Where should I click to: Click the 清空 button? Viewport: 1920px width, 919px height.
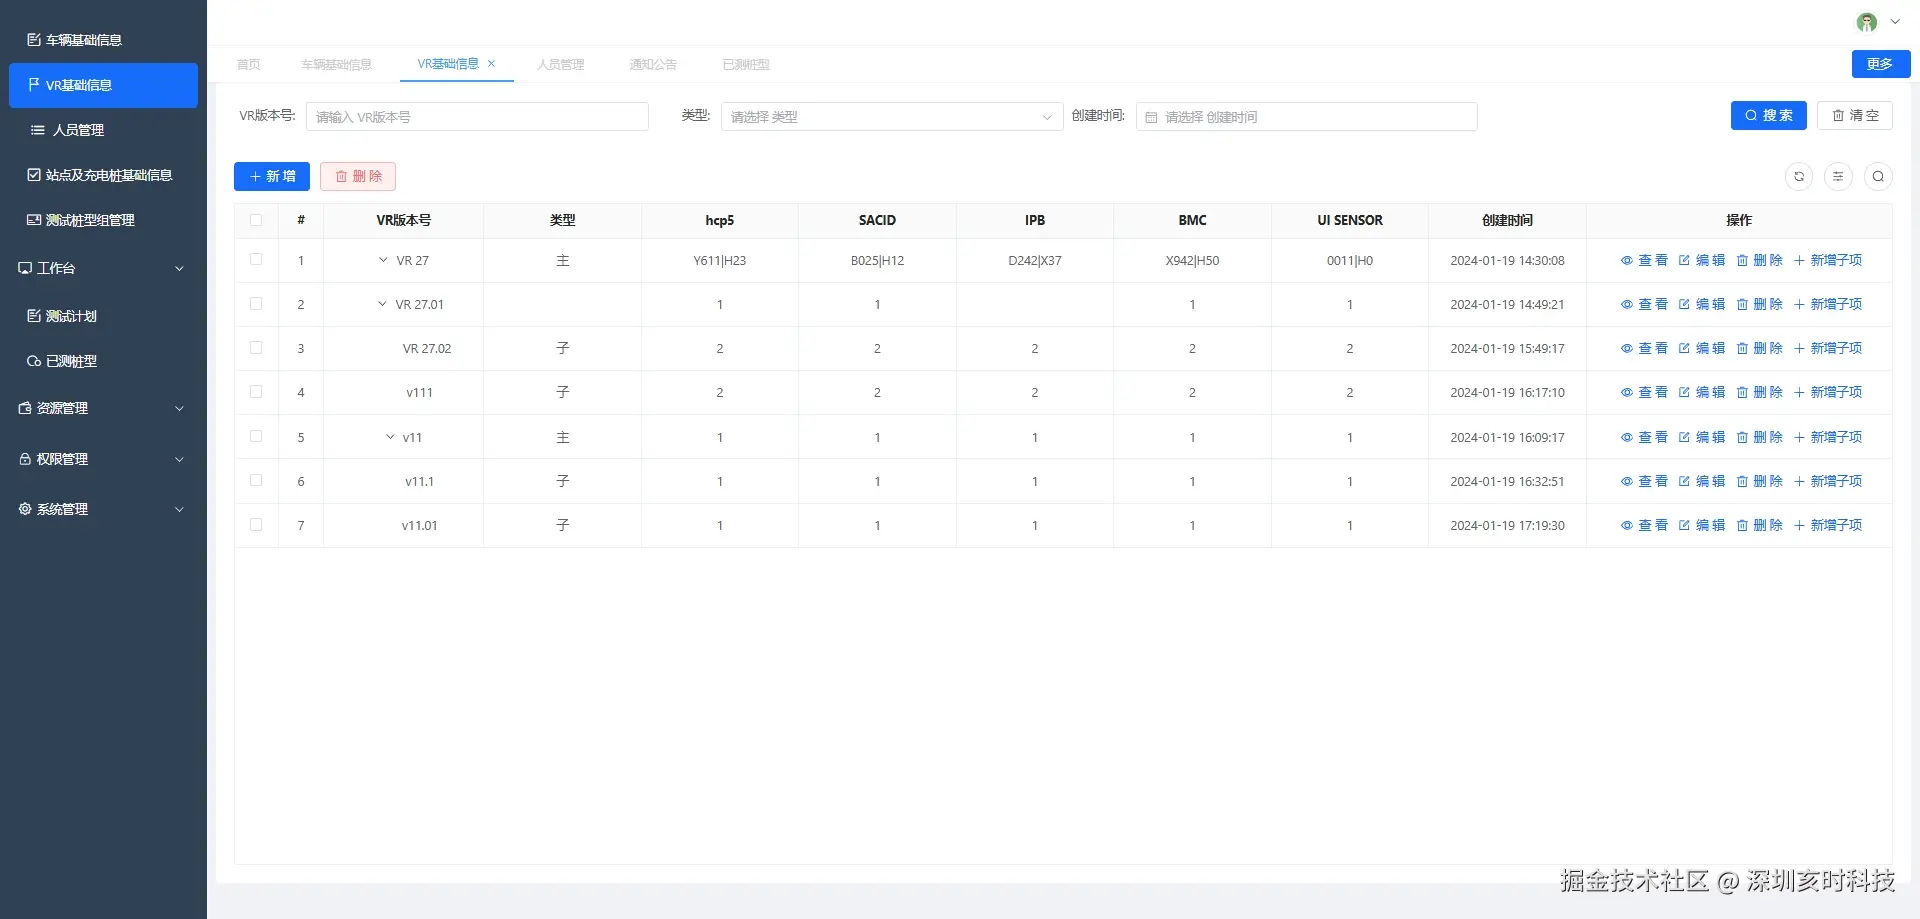(x=1855, y=116)
